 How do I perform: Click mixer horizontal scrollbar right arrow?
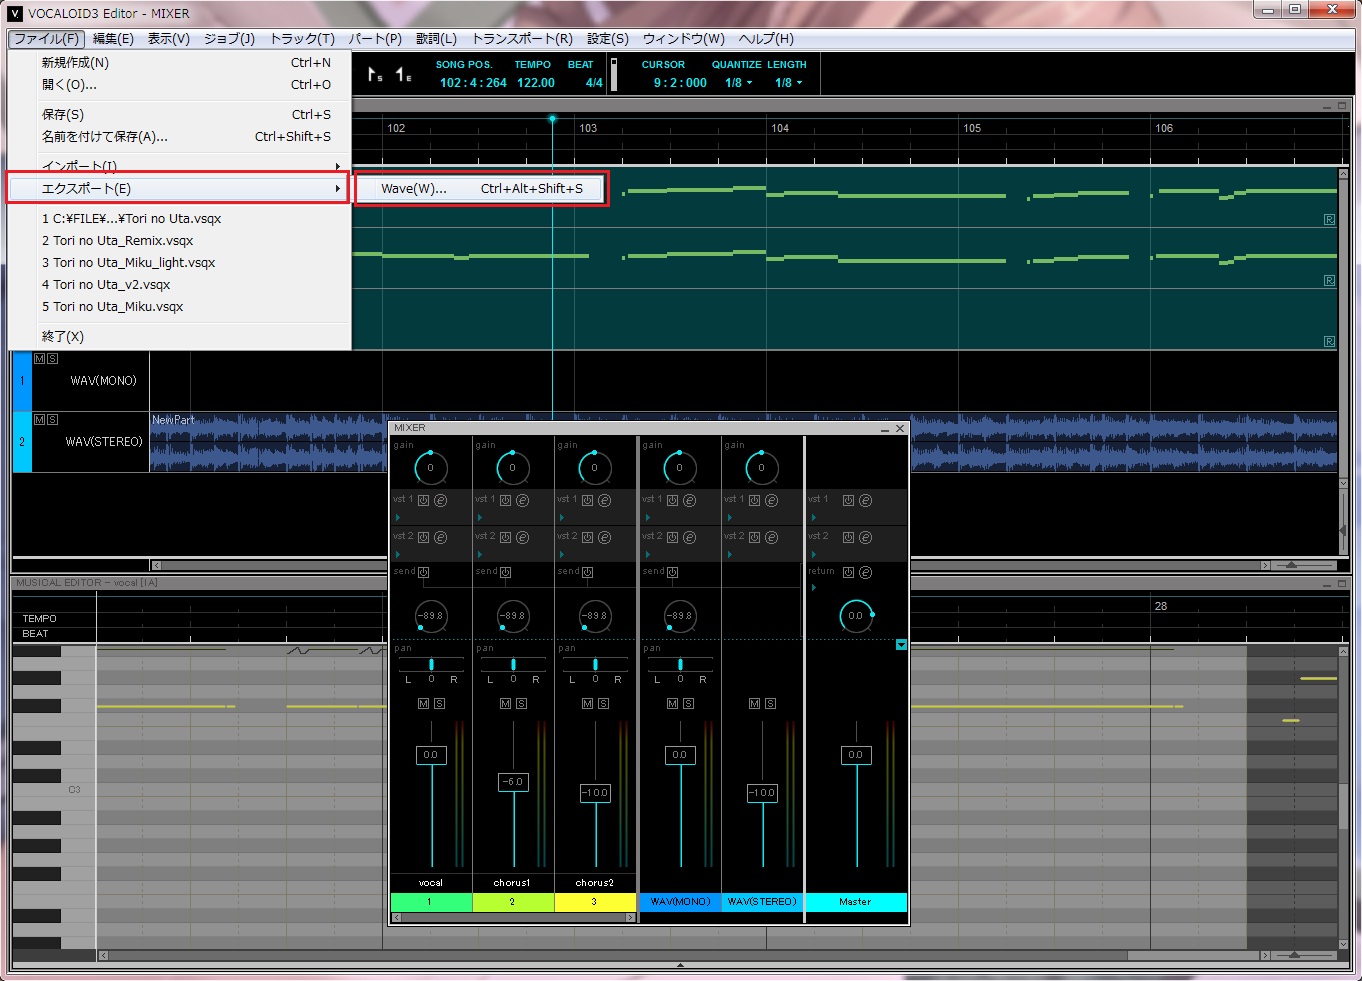(x=630, y=918)
